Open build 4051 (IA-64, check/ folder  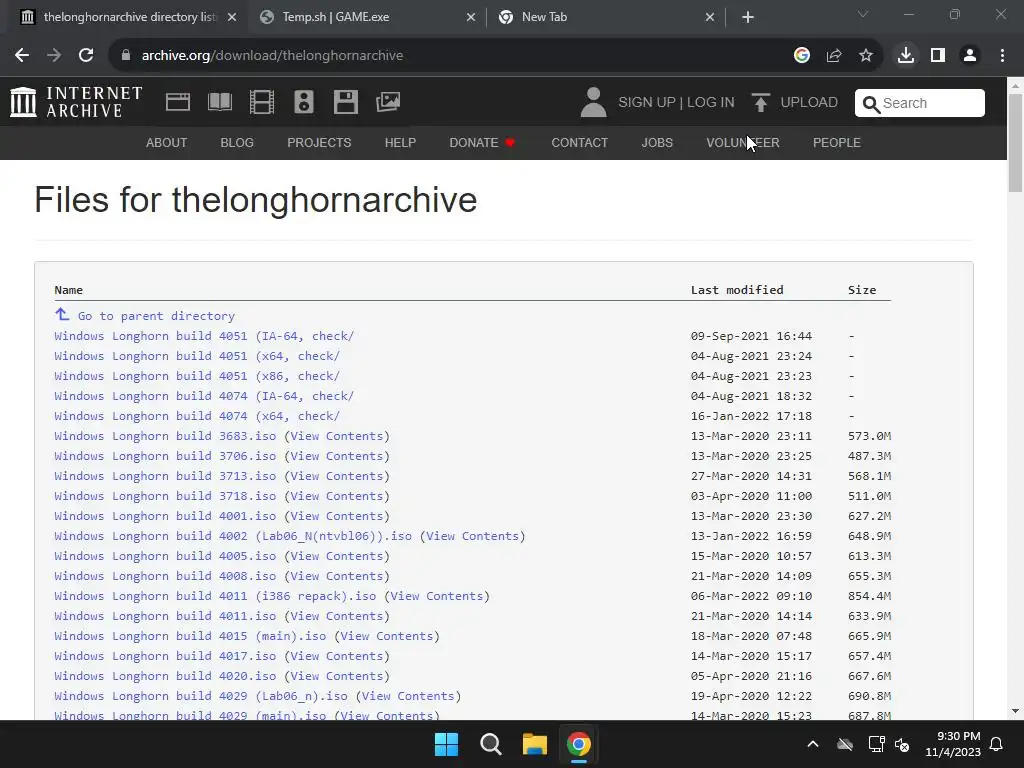click(204, 336)
